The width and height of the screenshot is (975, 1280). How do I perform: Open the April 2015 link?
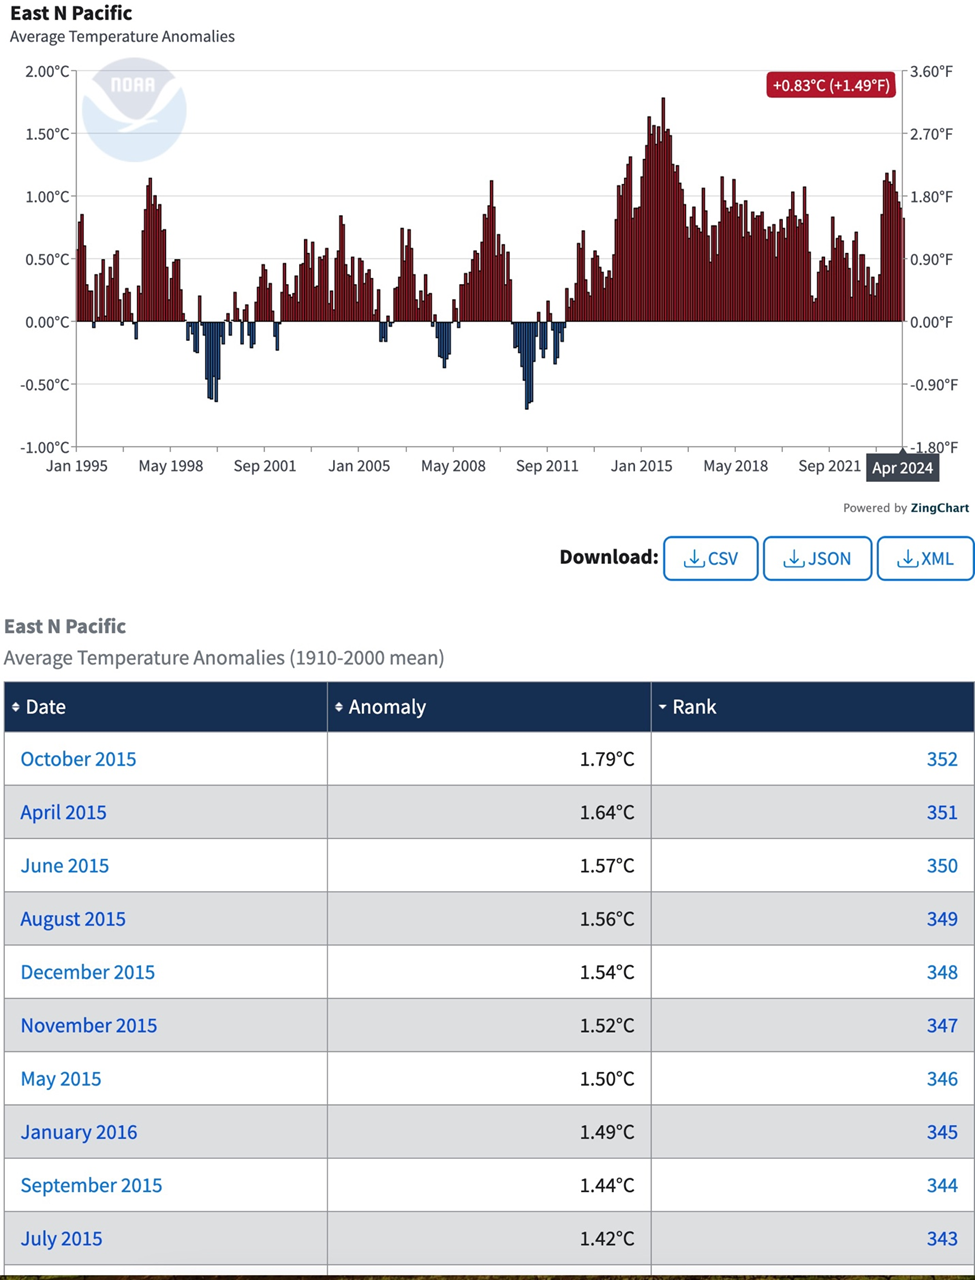(x=63, y=812)
